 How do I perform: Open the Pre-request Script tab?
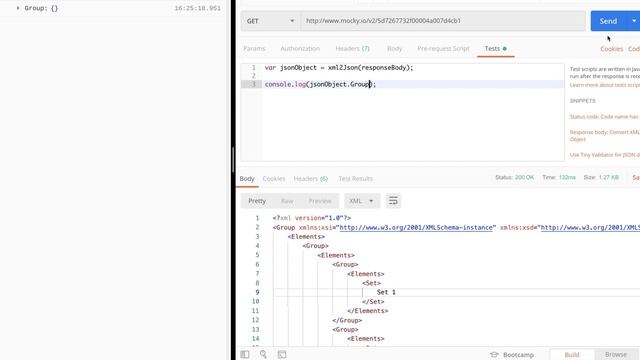pos(443,48)
